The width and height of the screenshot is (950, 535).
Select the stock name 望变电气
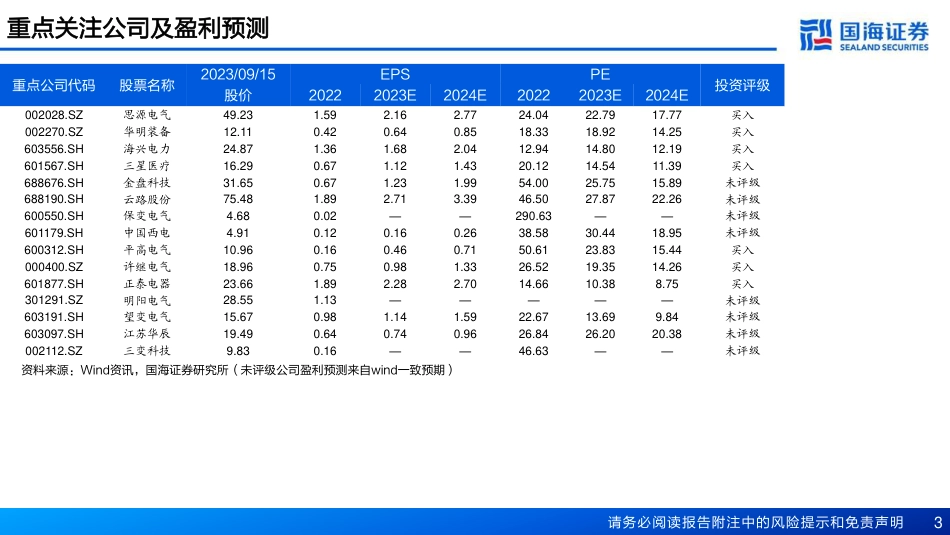[x=147, y=317]
